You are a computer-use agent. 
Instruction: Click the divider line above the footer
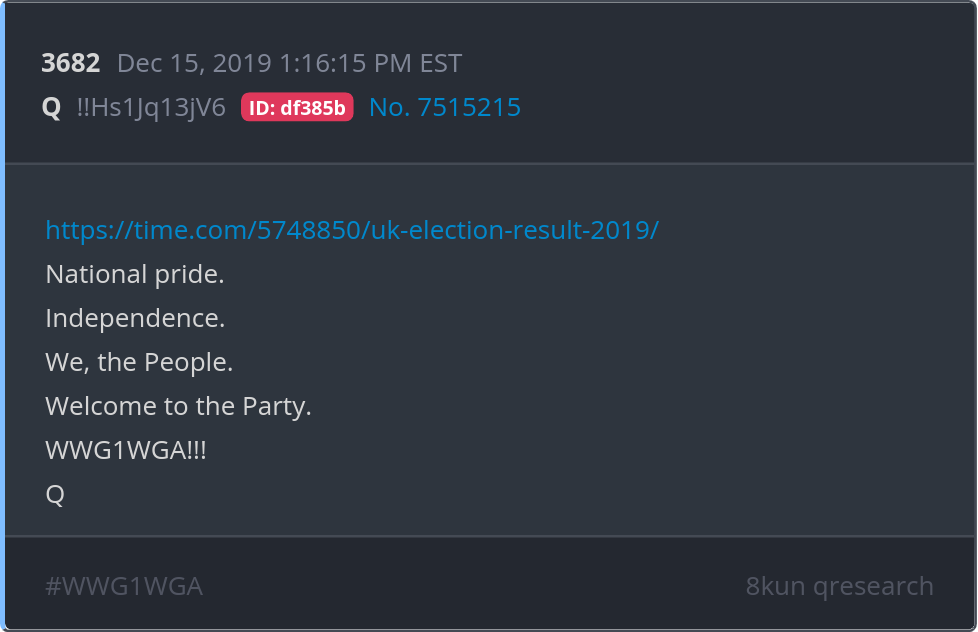tap(490, 537)
